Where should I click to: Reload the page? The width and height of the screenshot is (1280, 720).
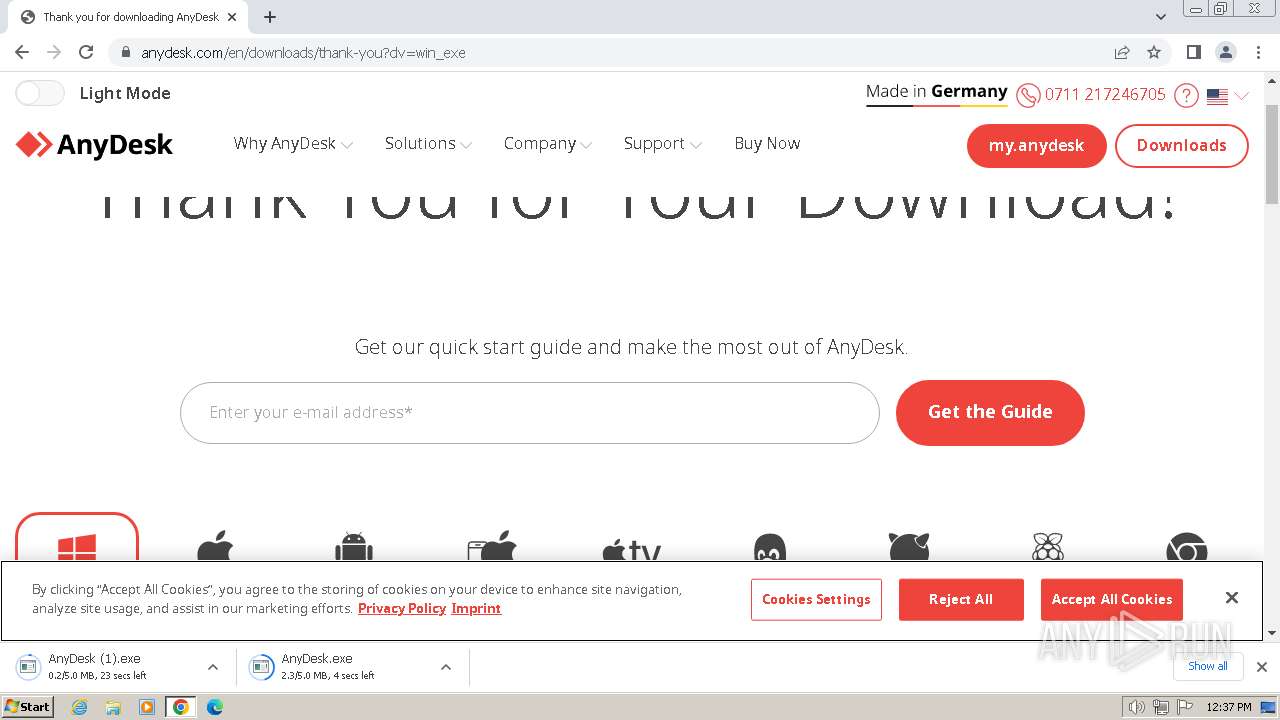point(86,52)
